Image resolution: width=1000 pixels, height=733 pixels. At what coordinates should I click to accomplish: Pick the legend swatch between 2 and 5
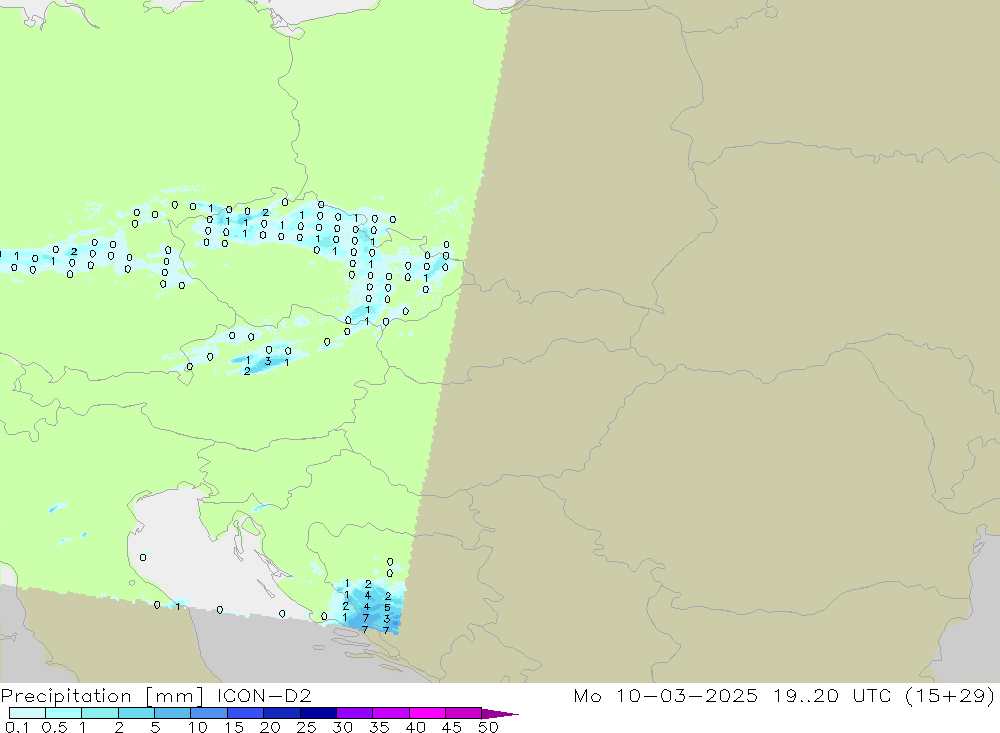click(136, 713)
